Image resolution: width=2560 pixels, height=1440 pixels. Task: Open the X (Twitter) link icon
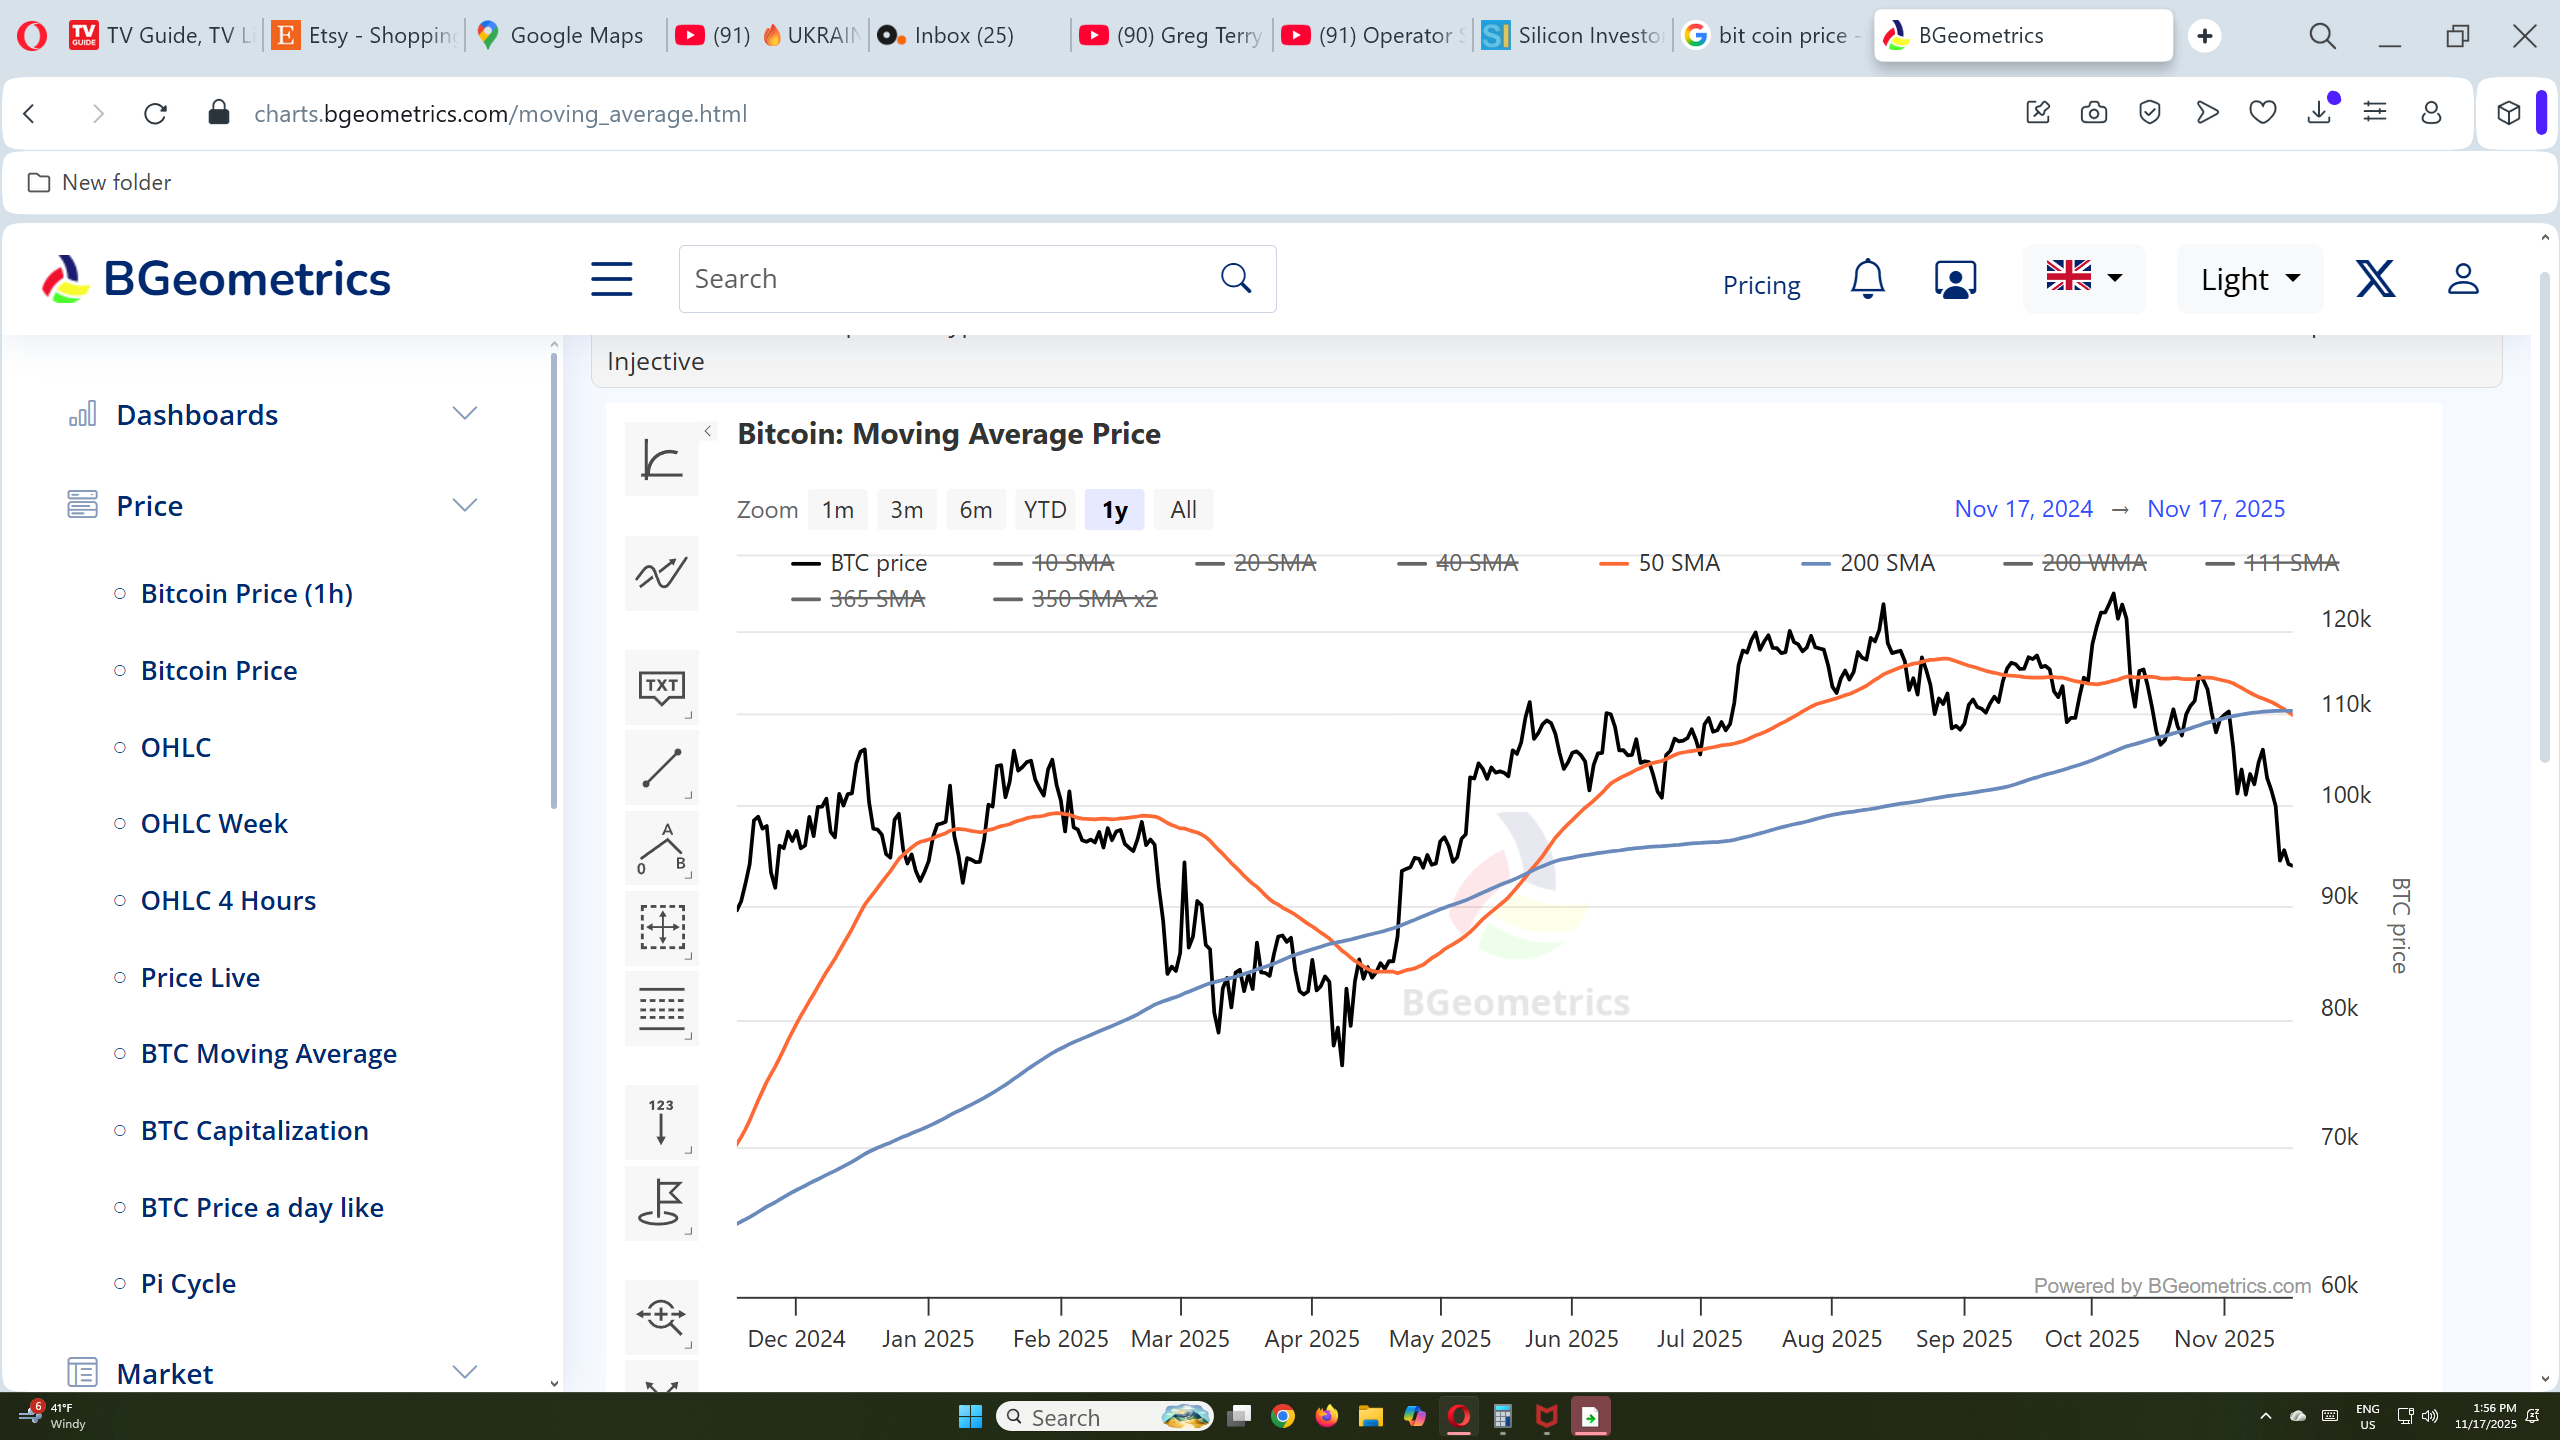tap(2375, 279)
